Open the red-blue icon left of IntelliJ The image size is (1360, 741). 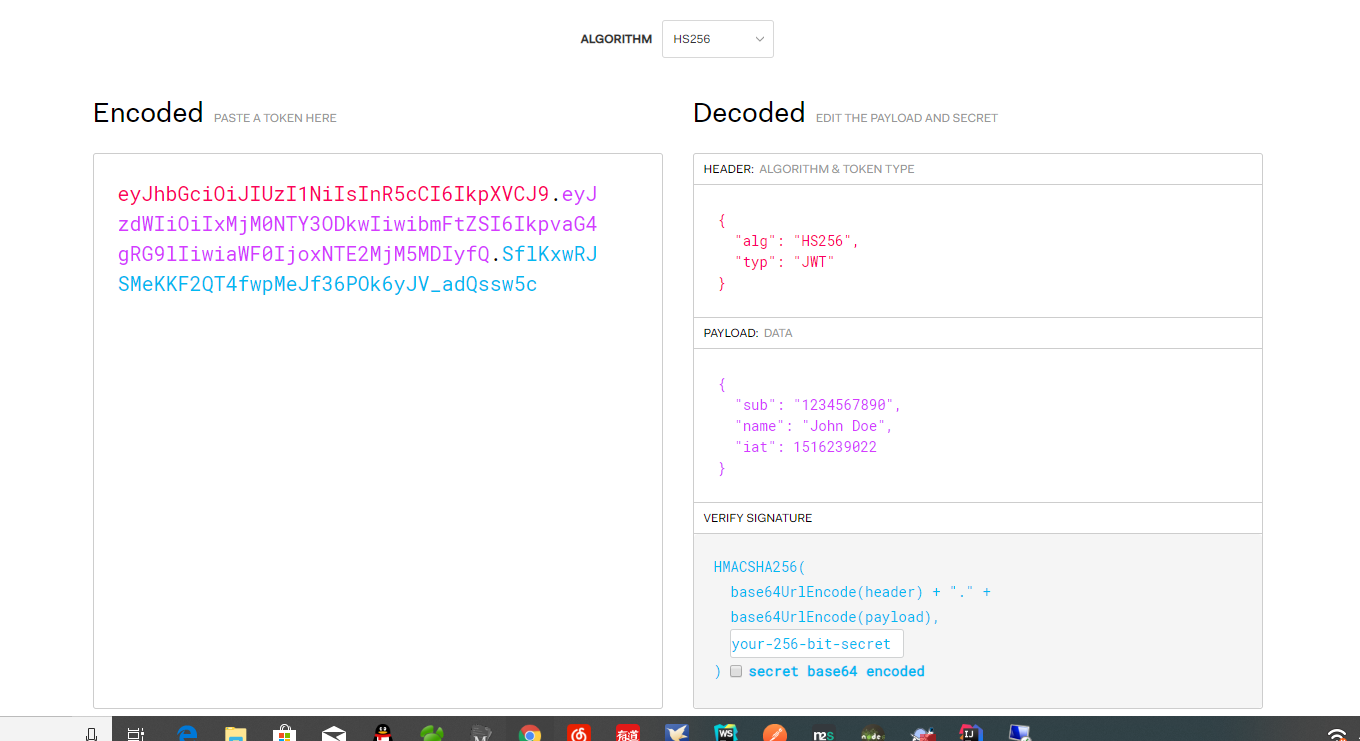pyautogui.click(x=922, y=733)
